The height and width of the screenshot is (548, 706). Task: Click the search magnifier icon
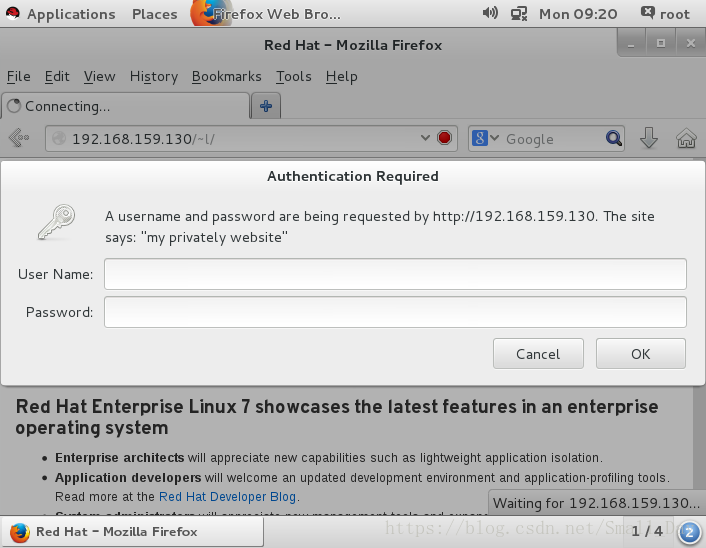[614, 138]
